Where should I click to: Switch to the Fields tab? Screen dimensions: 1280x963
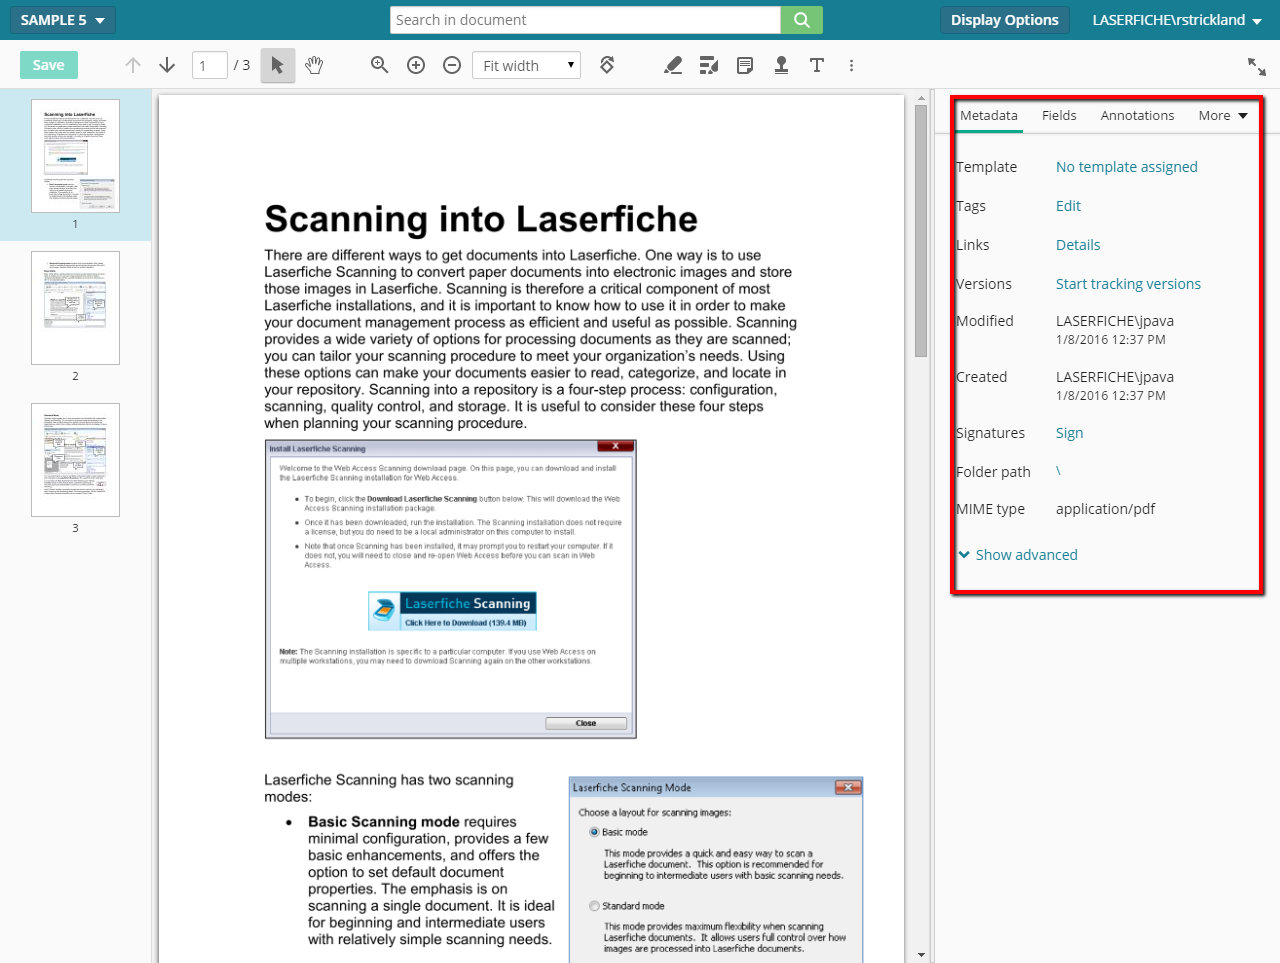tap(1059, 115)
